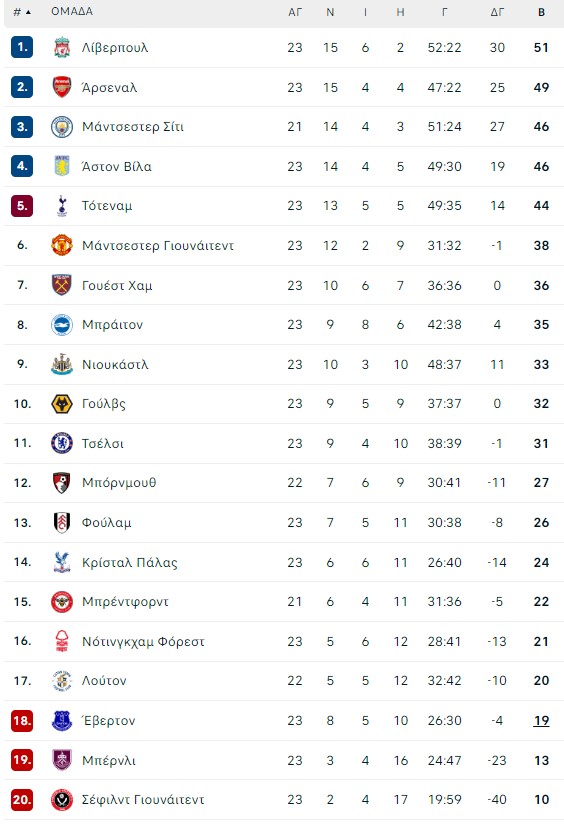Click the red rank 20 badge

click(x=22, y=800)
